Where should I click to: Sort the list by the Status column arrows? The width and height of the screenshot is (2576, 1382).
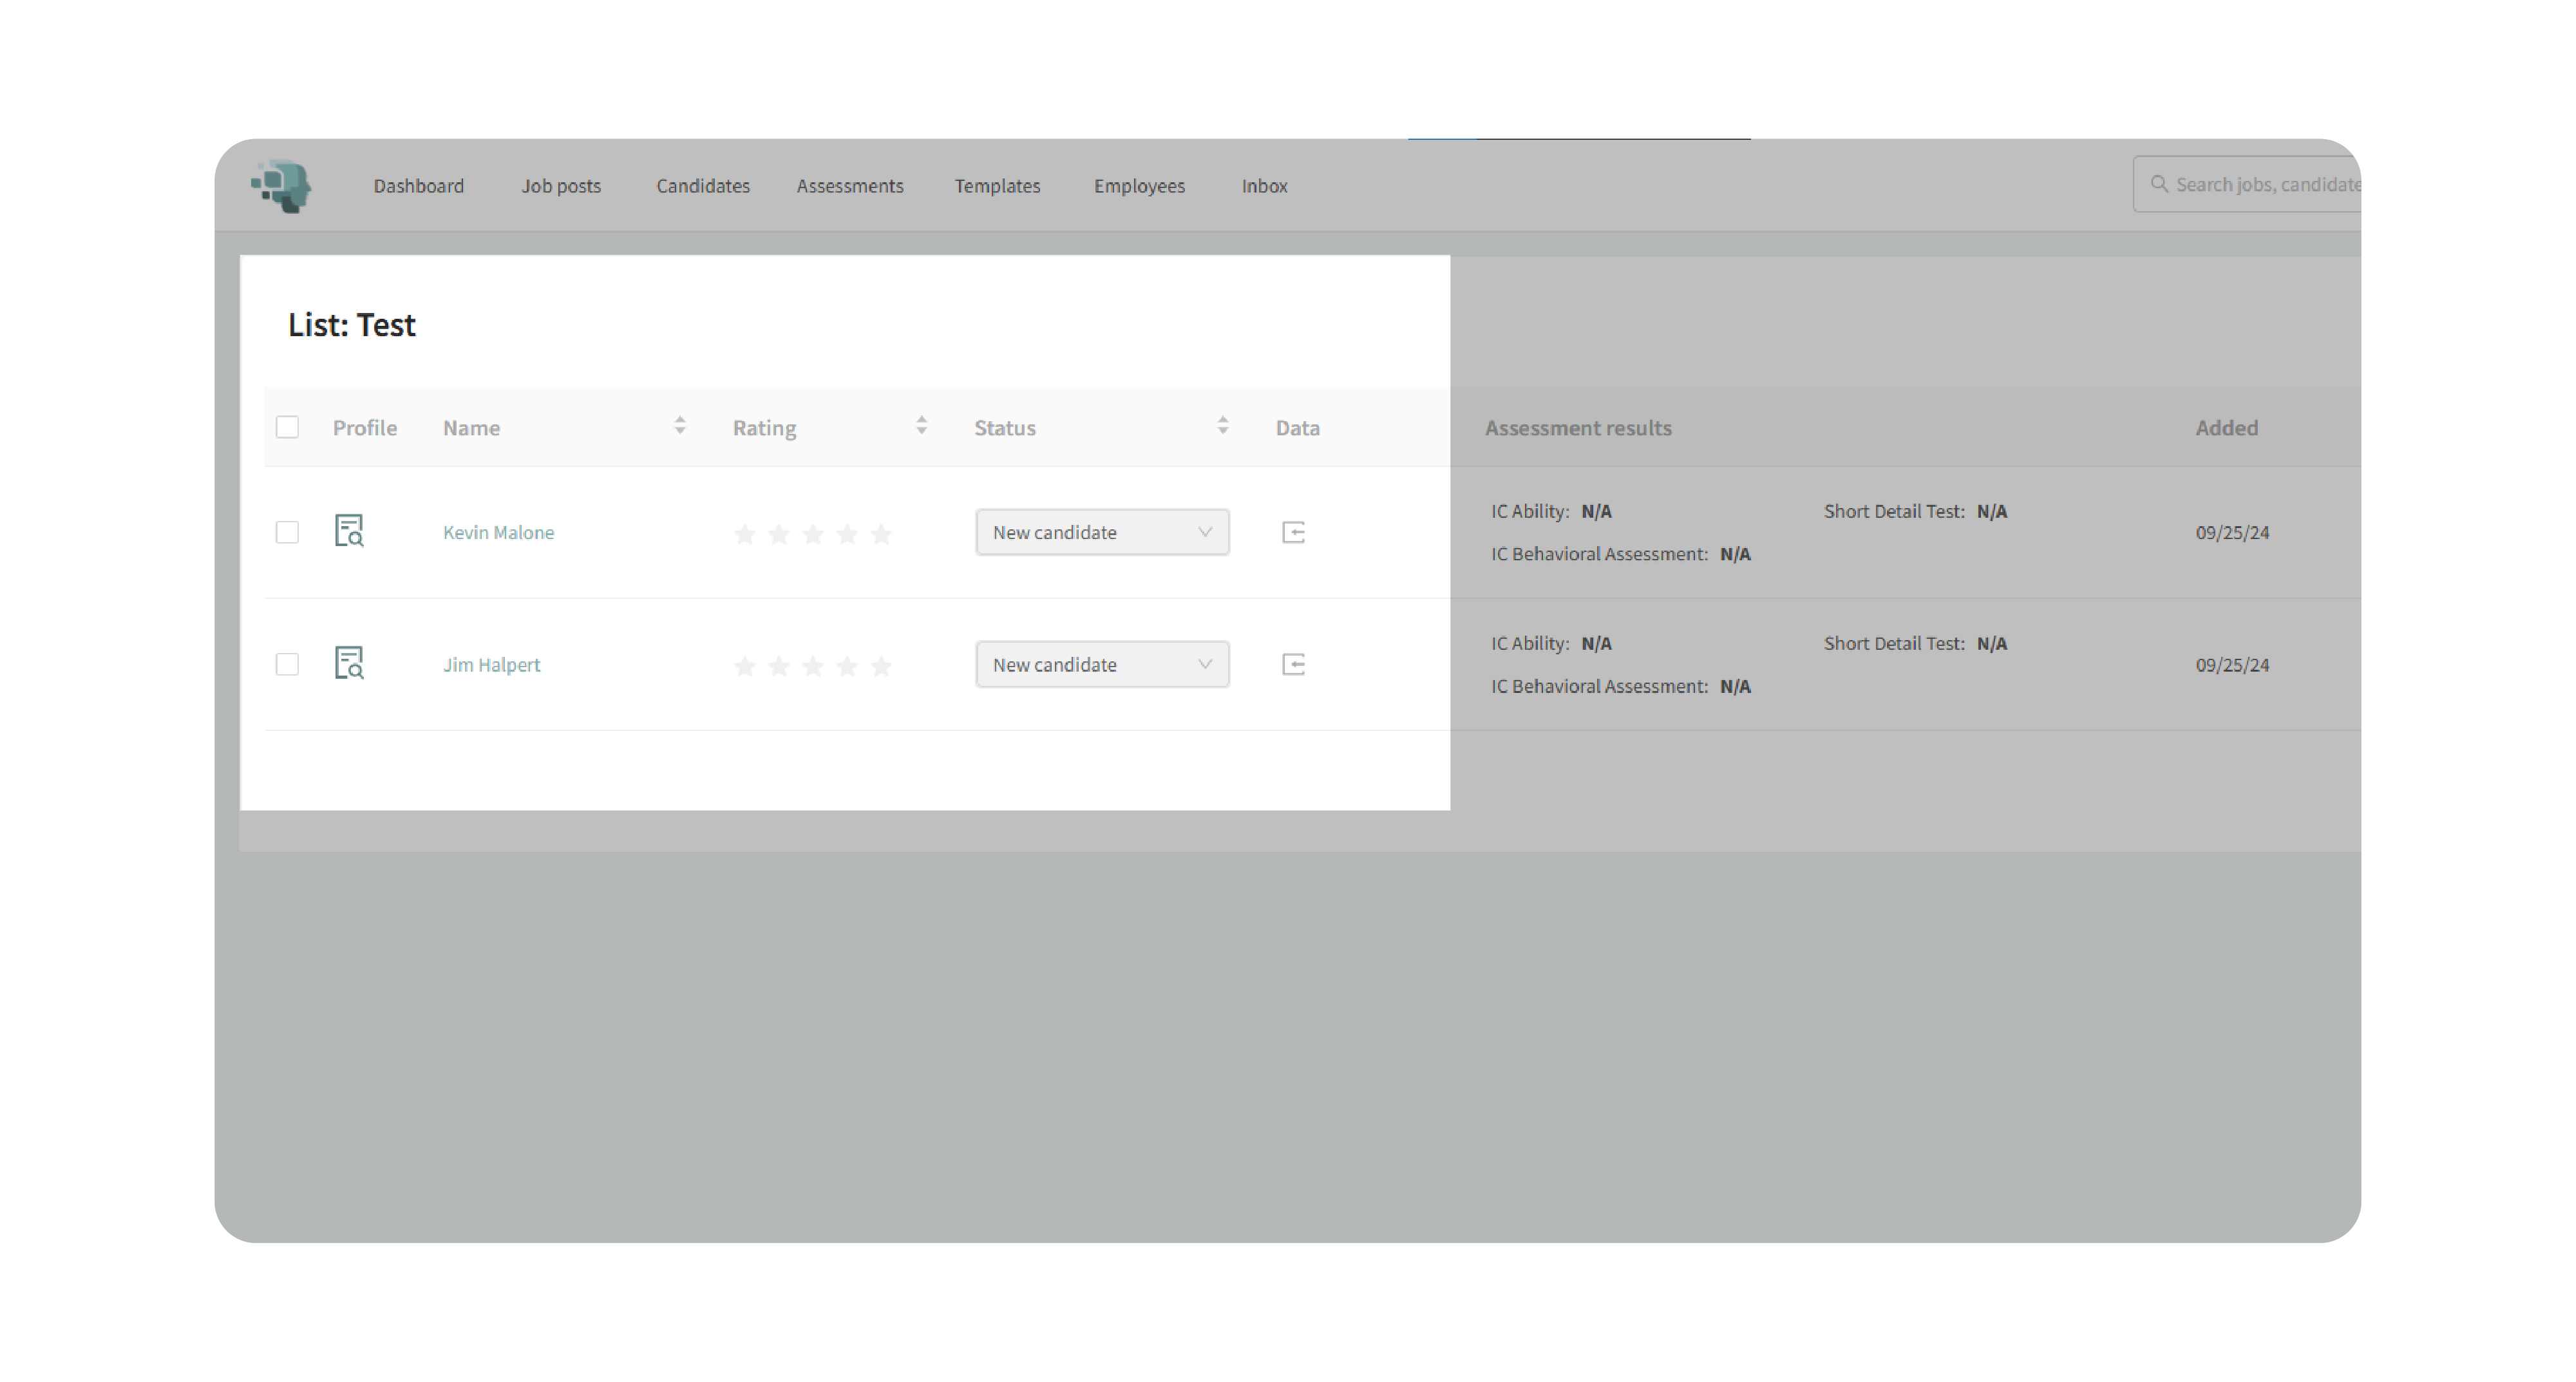[x=1222, y=426]
